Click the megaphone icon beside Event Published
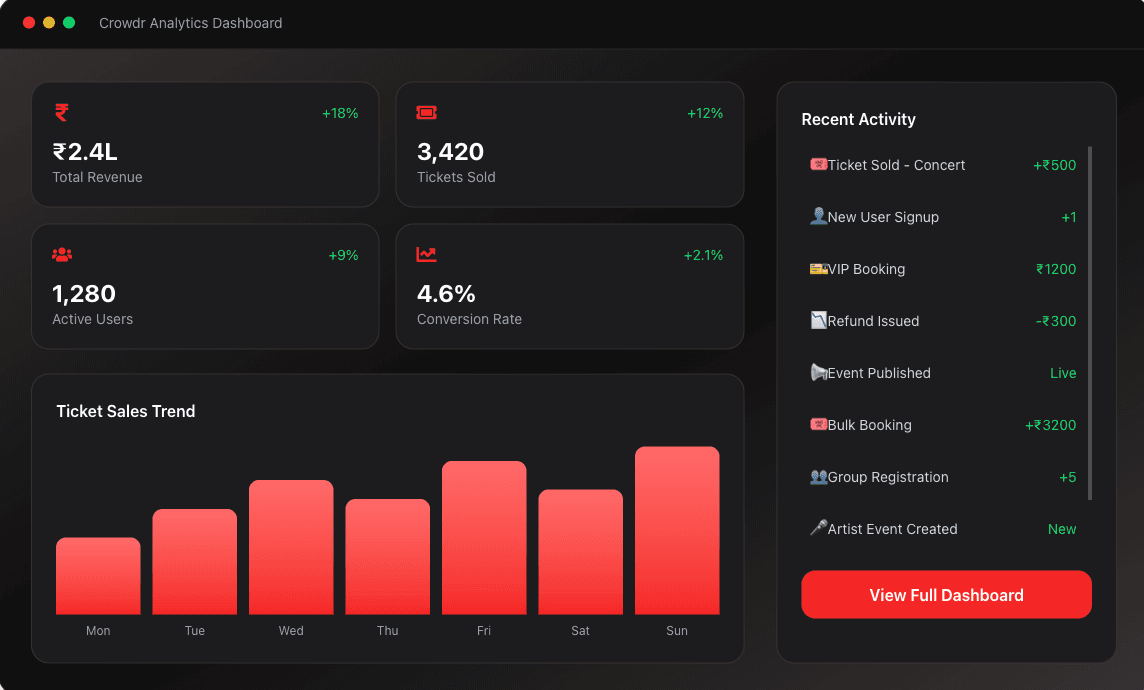Image resolution: width=1144 pixels, height=690 pixels. tap(819, 372)
